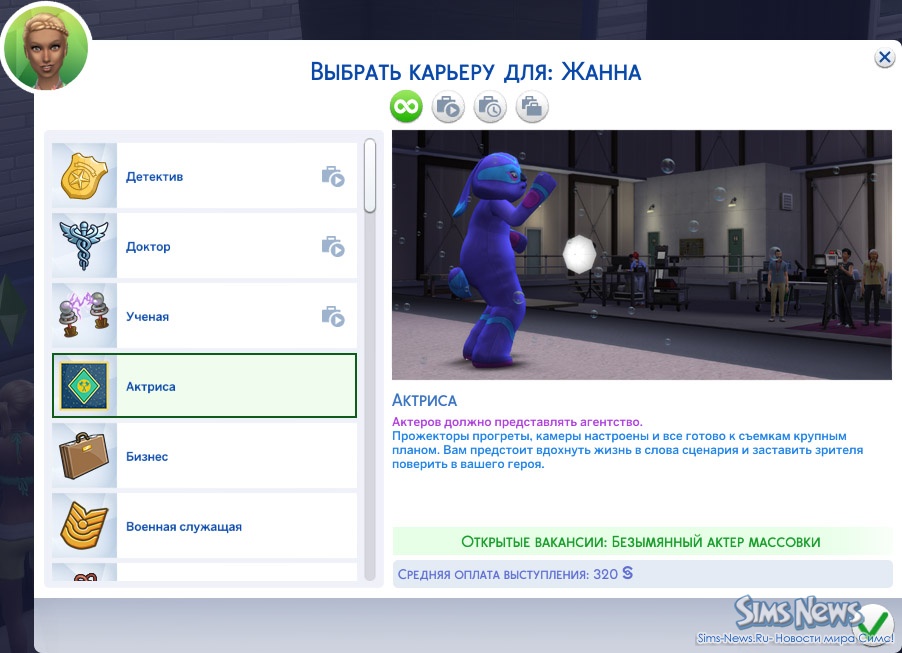Click the active-career briefcase icon beside Доктор
Viewport: 902px width, 653px height.
(333, 247)
